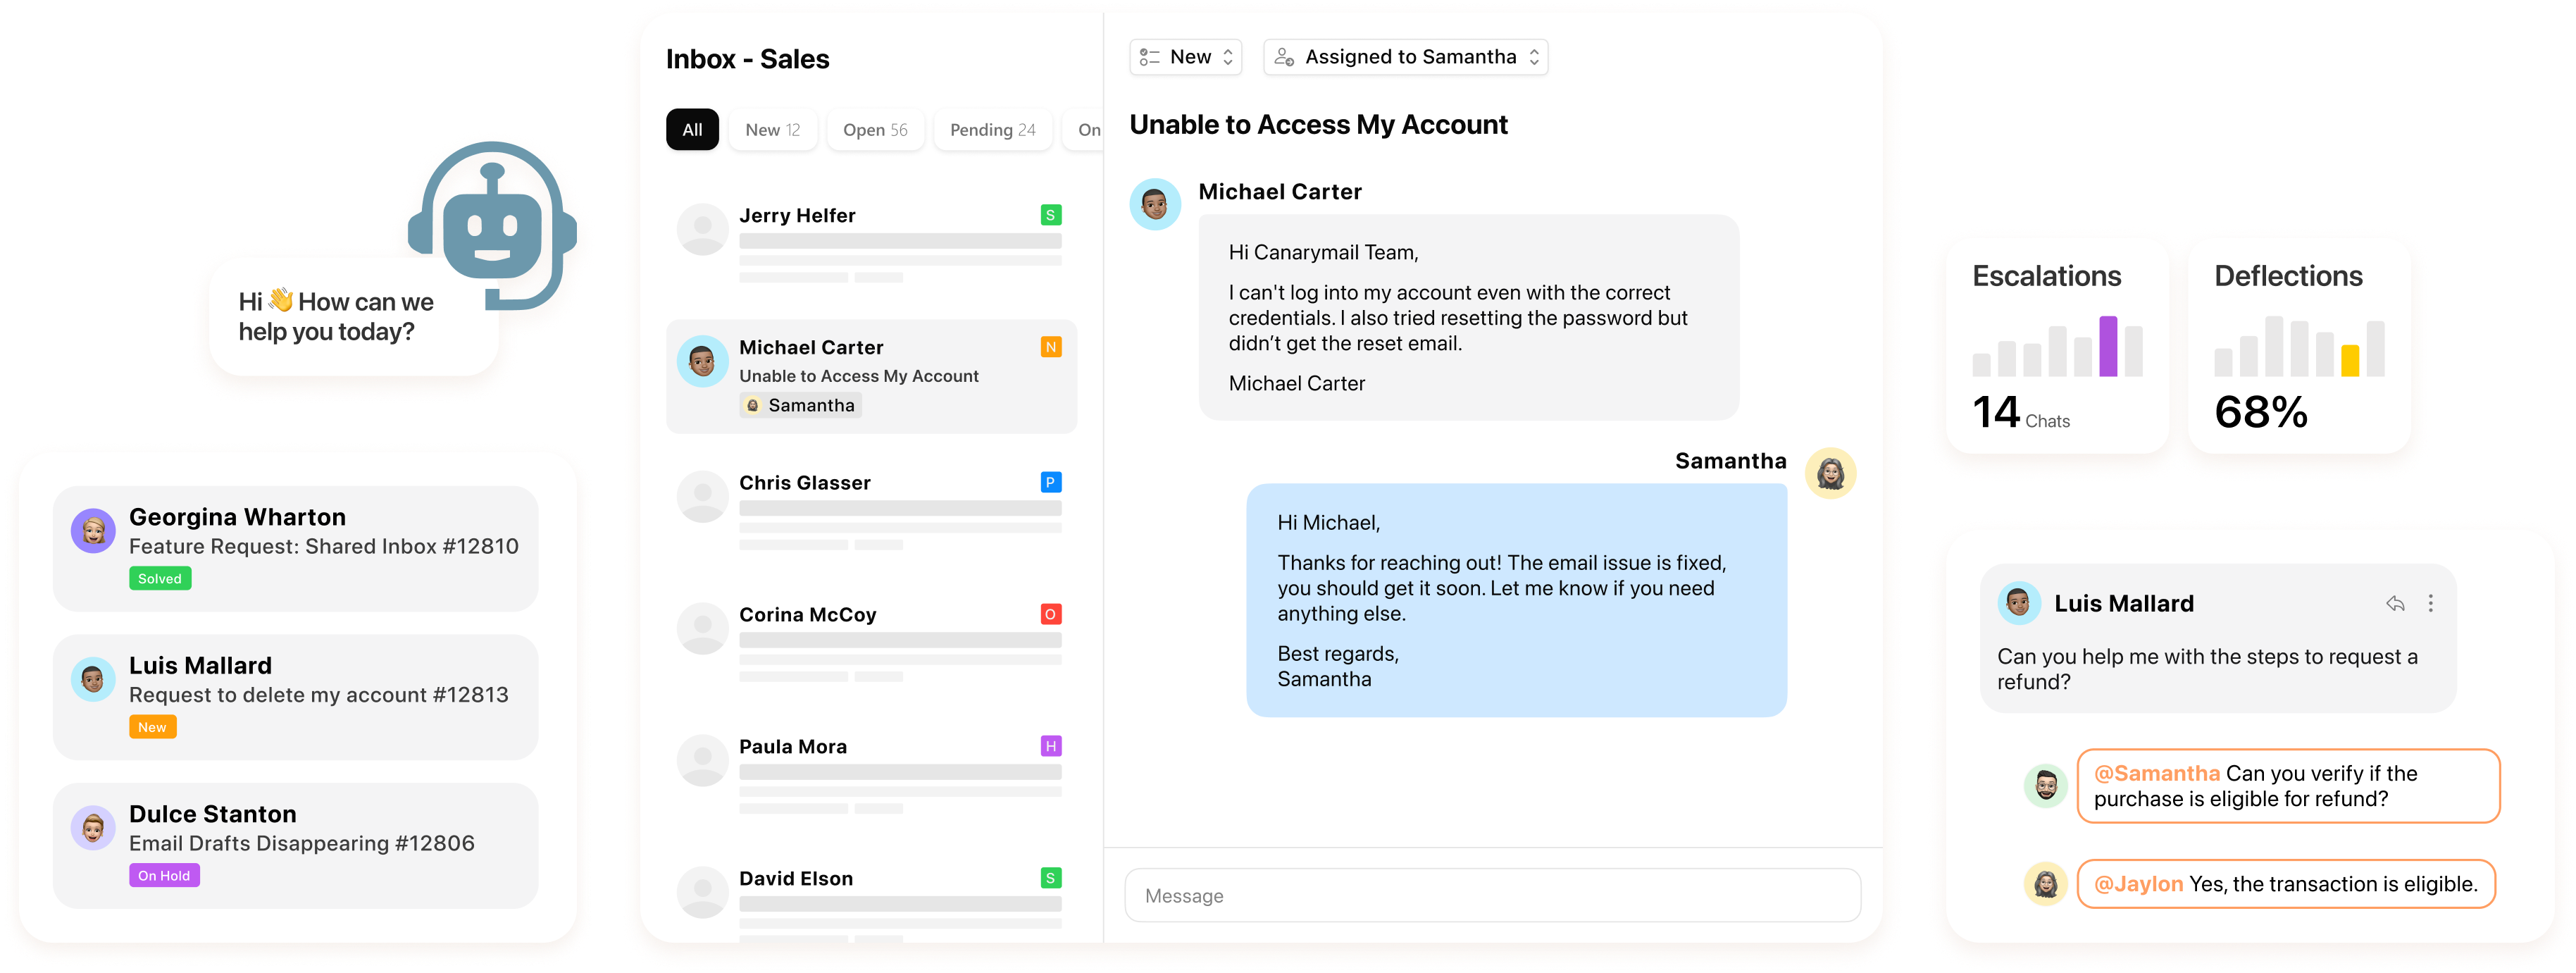
Task: Click the @Samantha mention
Action: (x=2157, y=773)
